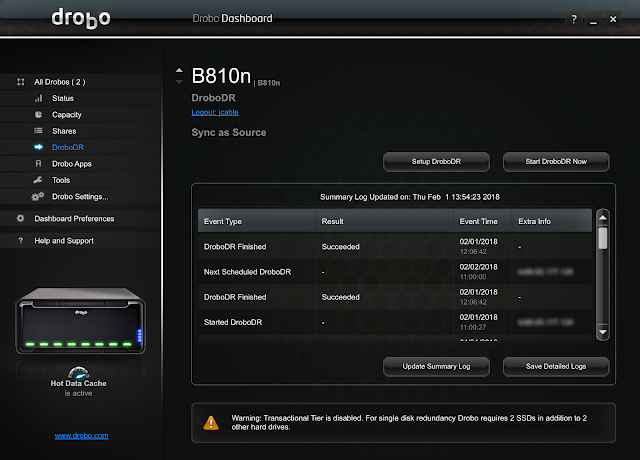Viewport: 640px width, 460px height.
Task: Click the B810n device title
Action: coord(221,76)
